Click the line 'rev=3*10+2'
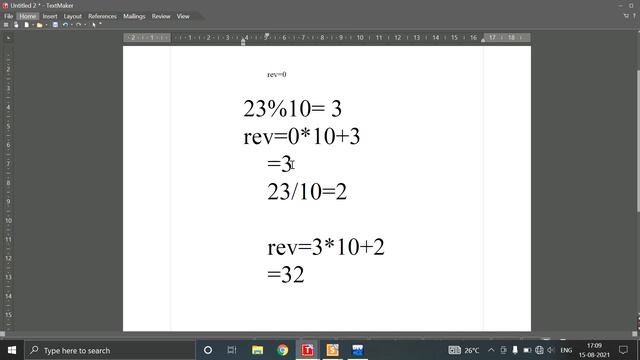Viewport: 640px width, 360px height. pos(326,247)
